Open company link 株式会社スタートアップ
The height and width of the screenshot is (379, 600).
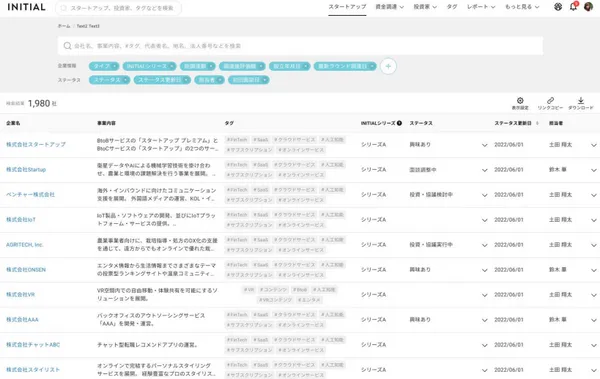(36, 144)
